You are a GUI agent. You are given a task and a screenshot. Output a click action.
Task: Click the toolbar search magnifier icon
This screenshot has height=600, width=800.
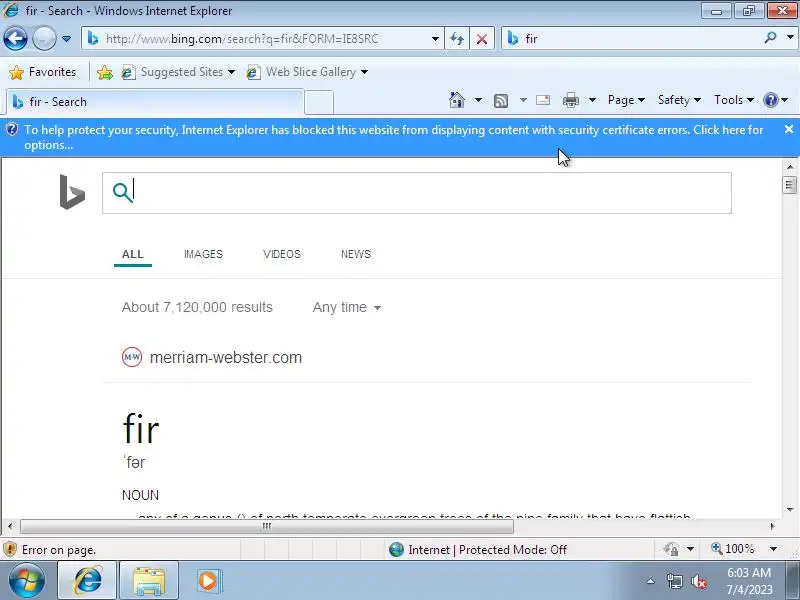770,38
